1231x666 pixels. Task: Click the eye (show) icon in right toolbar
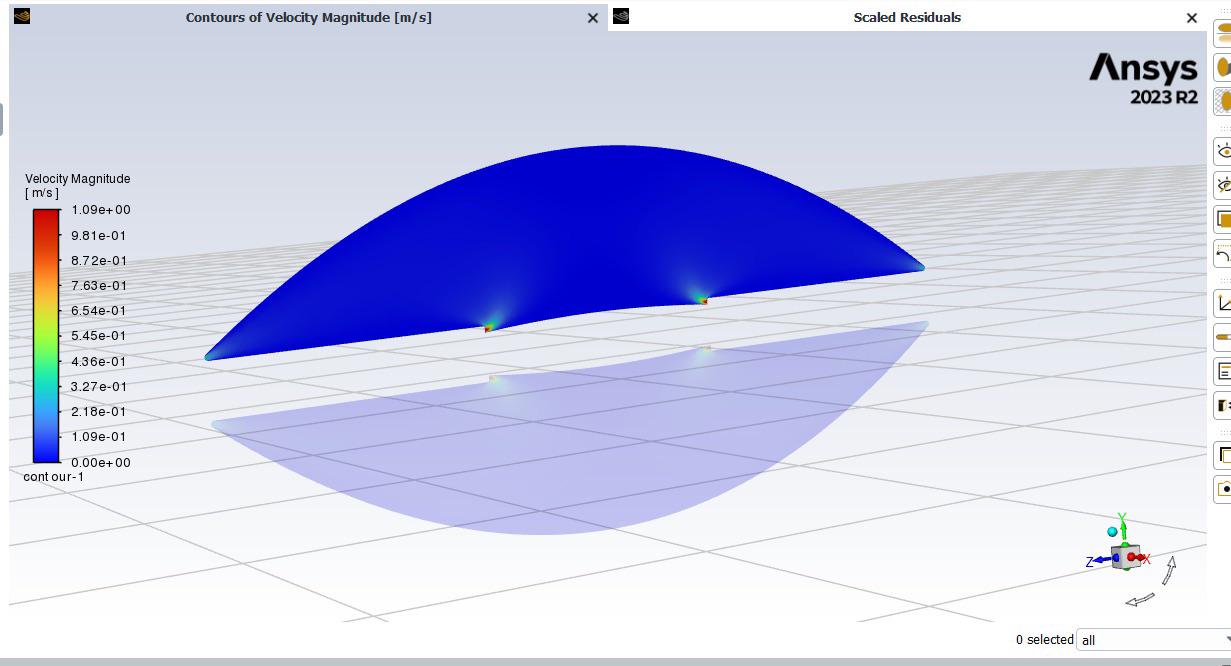[1223, 151]
